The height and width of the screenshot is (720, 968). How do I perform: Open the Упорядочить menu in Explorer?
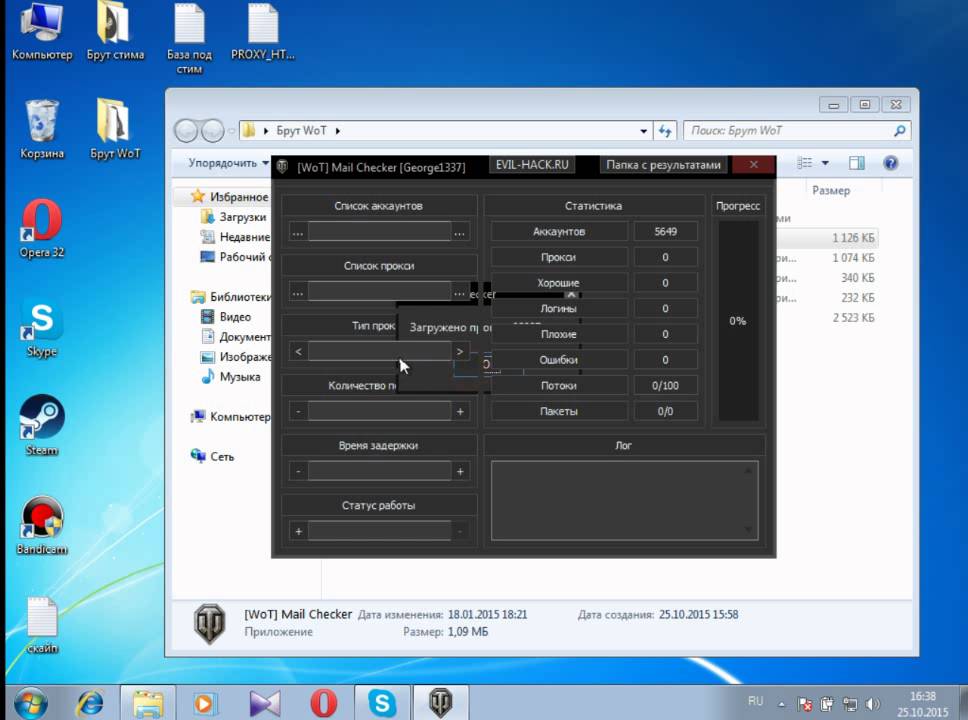coord(228,163)
